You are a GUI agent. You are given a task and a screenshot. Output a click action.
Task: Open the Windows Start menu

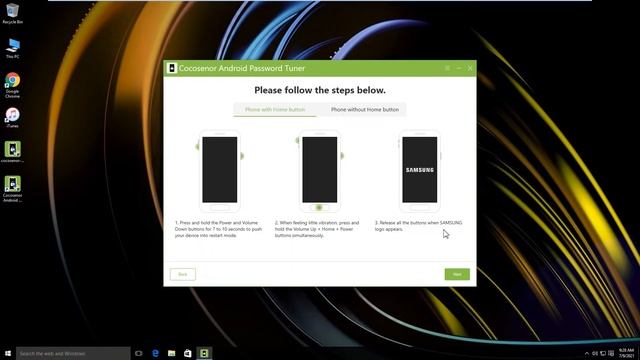[x=8, y=353]
